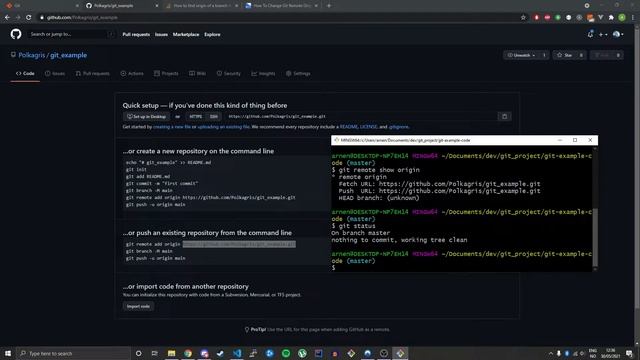Close the Polkagris/git_example browser tab
640x360 pixels.
(x=157, y=6)
